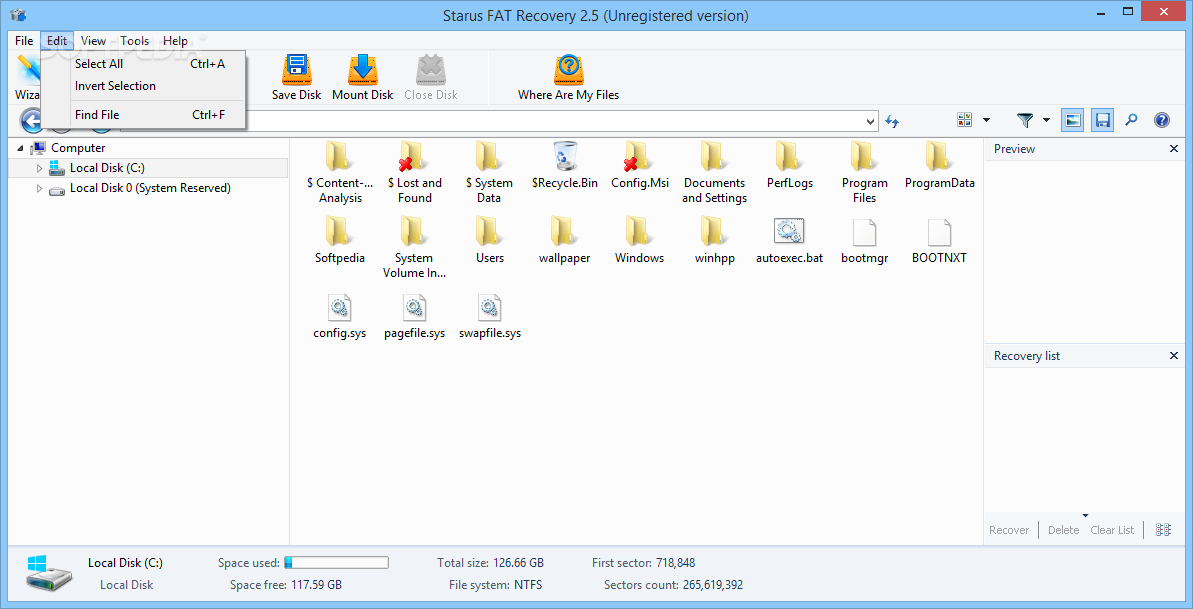Select the $Recycle.Bin icon
1193x609 pixels.
[565, 165]
